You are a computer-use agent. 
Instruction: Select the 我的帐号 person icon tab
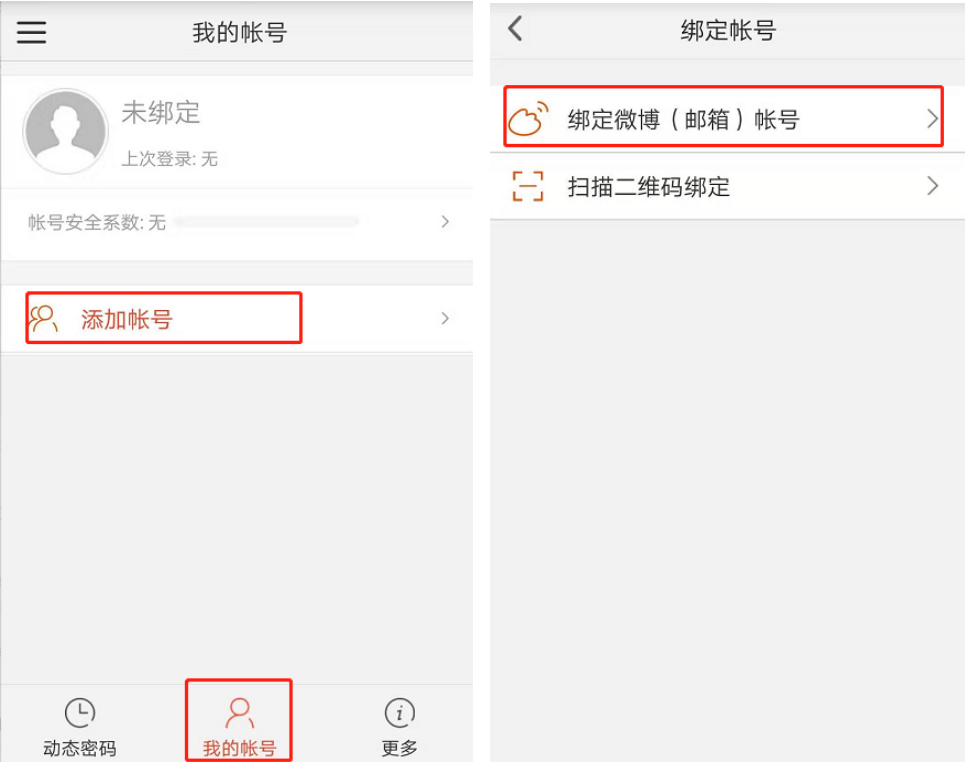tap(240, 713)
